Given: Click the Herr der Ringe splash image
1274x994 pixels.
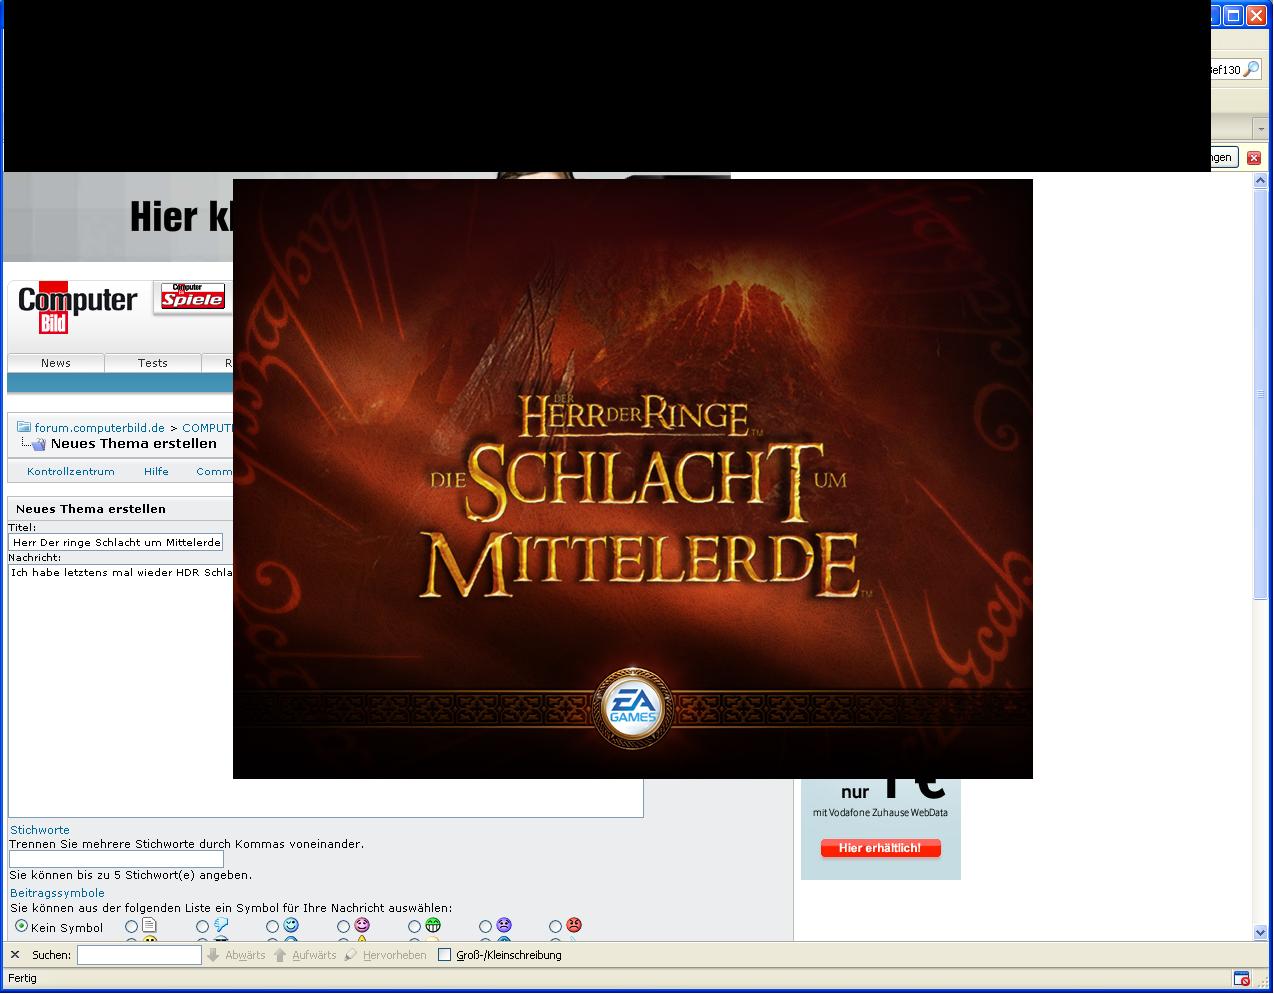Looking at the screenshot, I should coord(633,479).
